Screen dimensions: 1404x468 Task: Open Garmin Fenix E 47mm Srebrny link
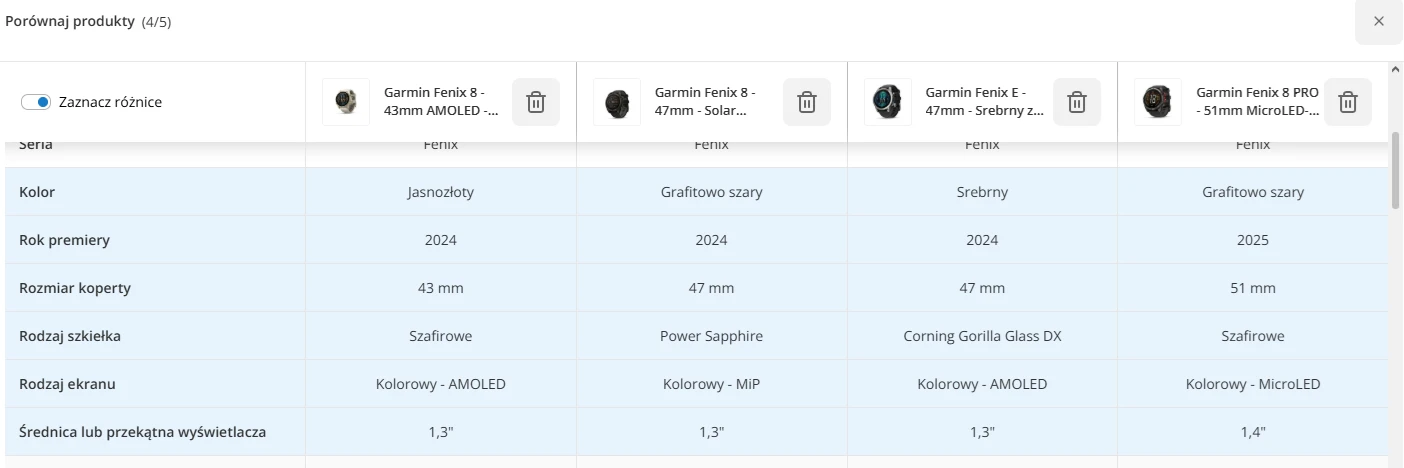[984, 102]
